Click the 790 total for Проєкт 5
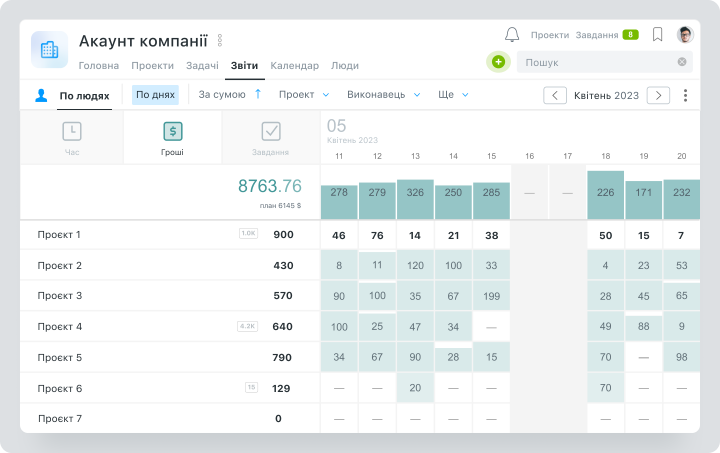The image size is (720, 453). point(282,358)
